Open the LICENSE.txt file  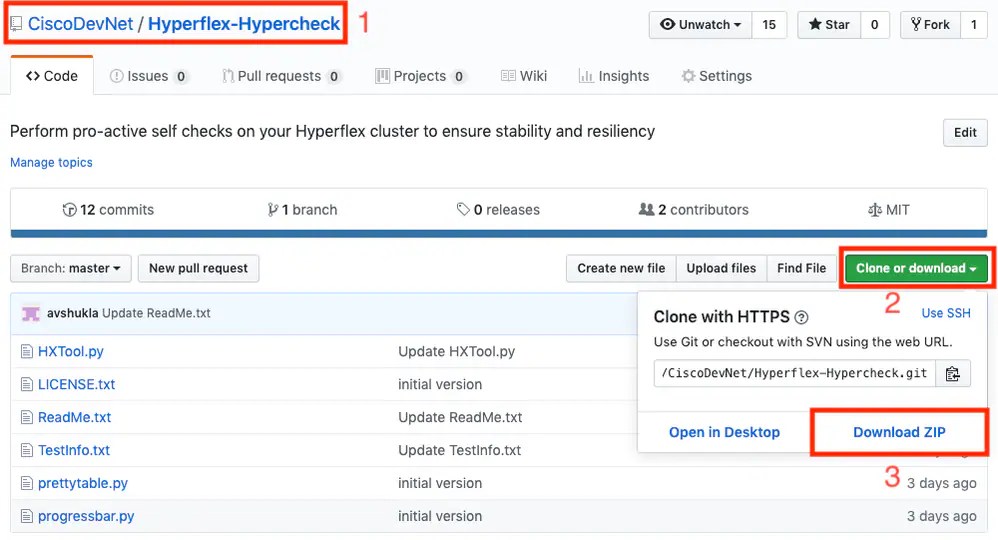pos(76,385)
